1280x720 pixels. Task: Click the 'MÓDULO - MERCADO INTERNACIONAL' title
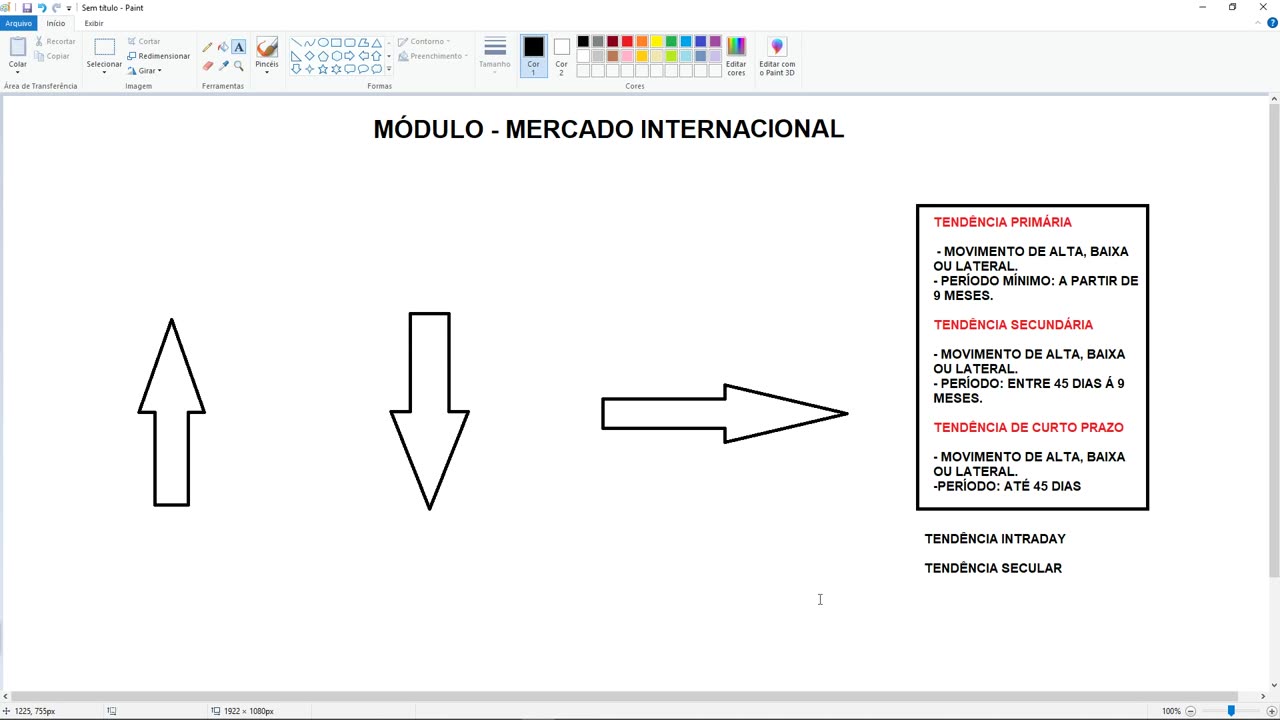(609, 129)
